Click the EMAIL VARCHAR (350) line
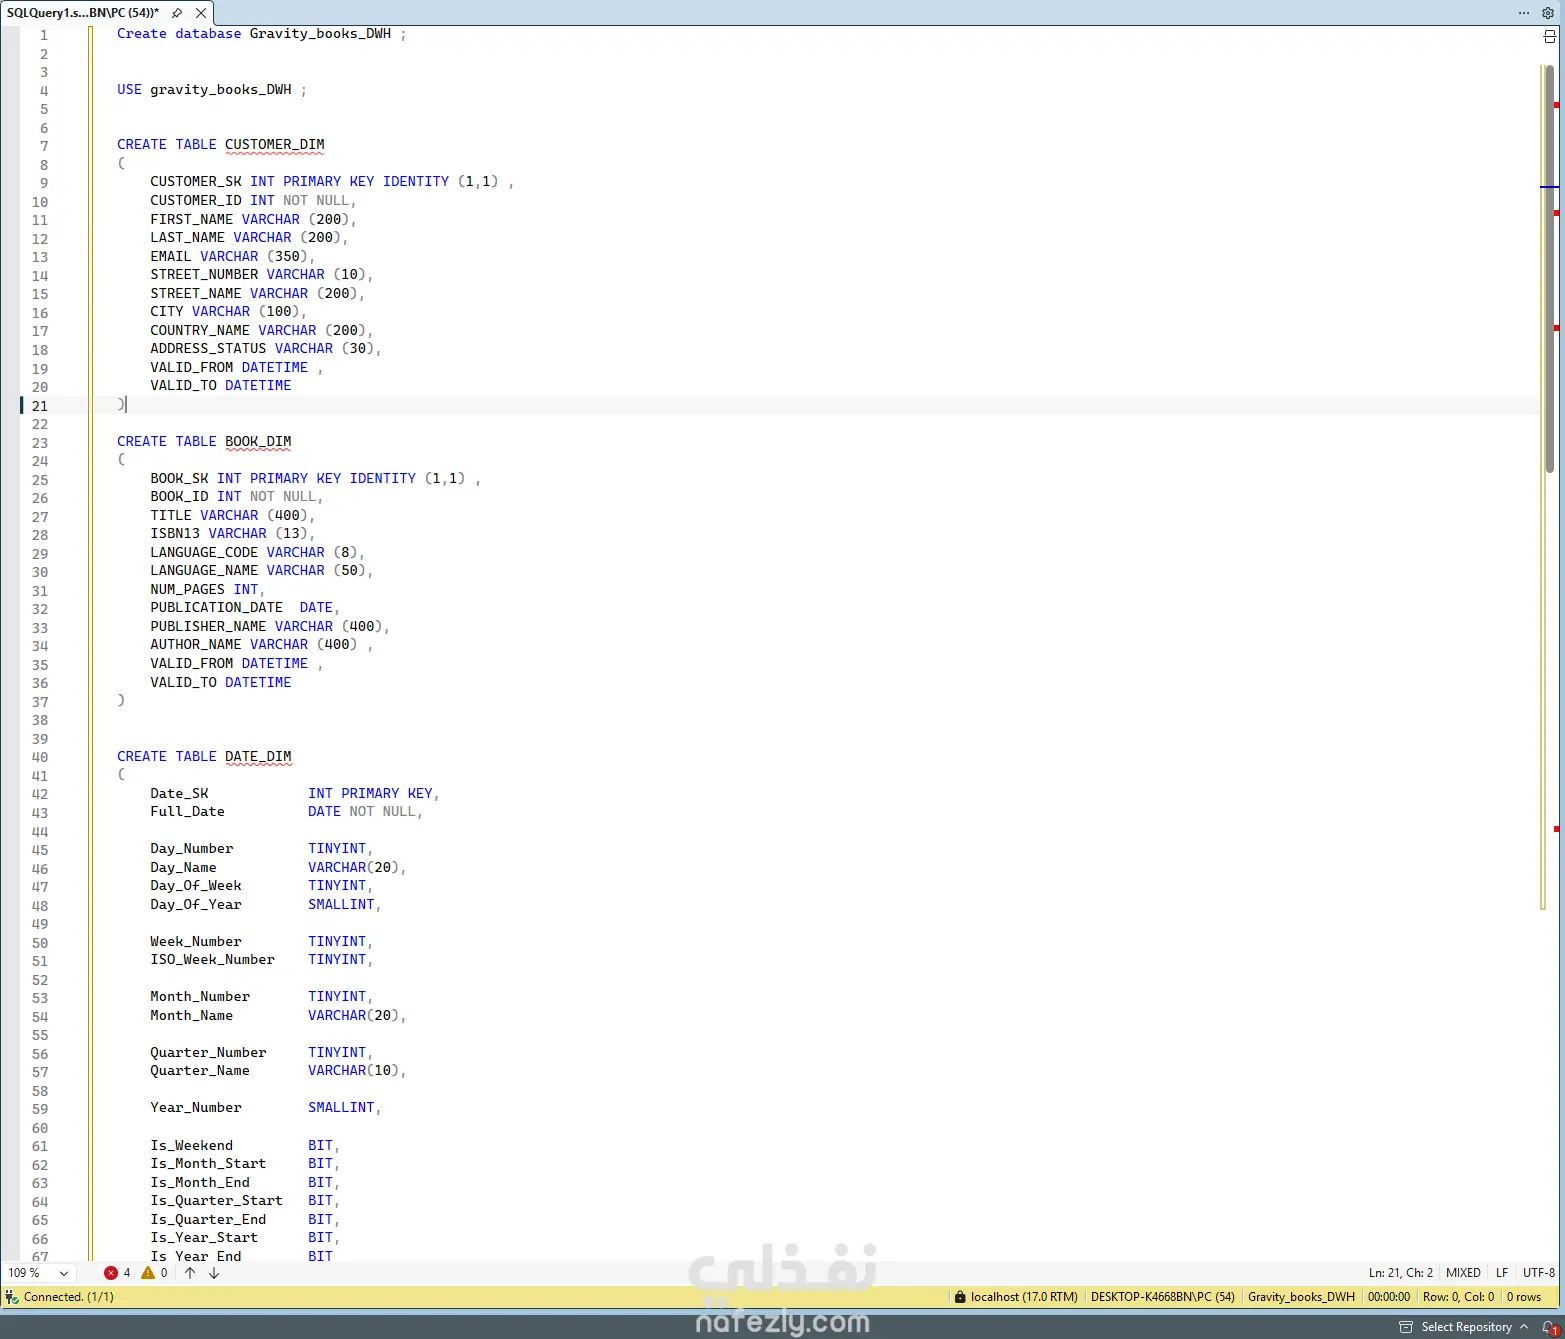Image resolution: width=1565 pixels, height=1339 pixels. [232, 257]
